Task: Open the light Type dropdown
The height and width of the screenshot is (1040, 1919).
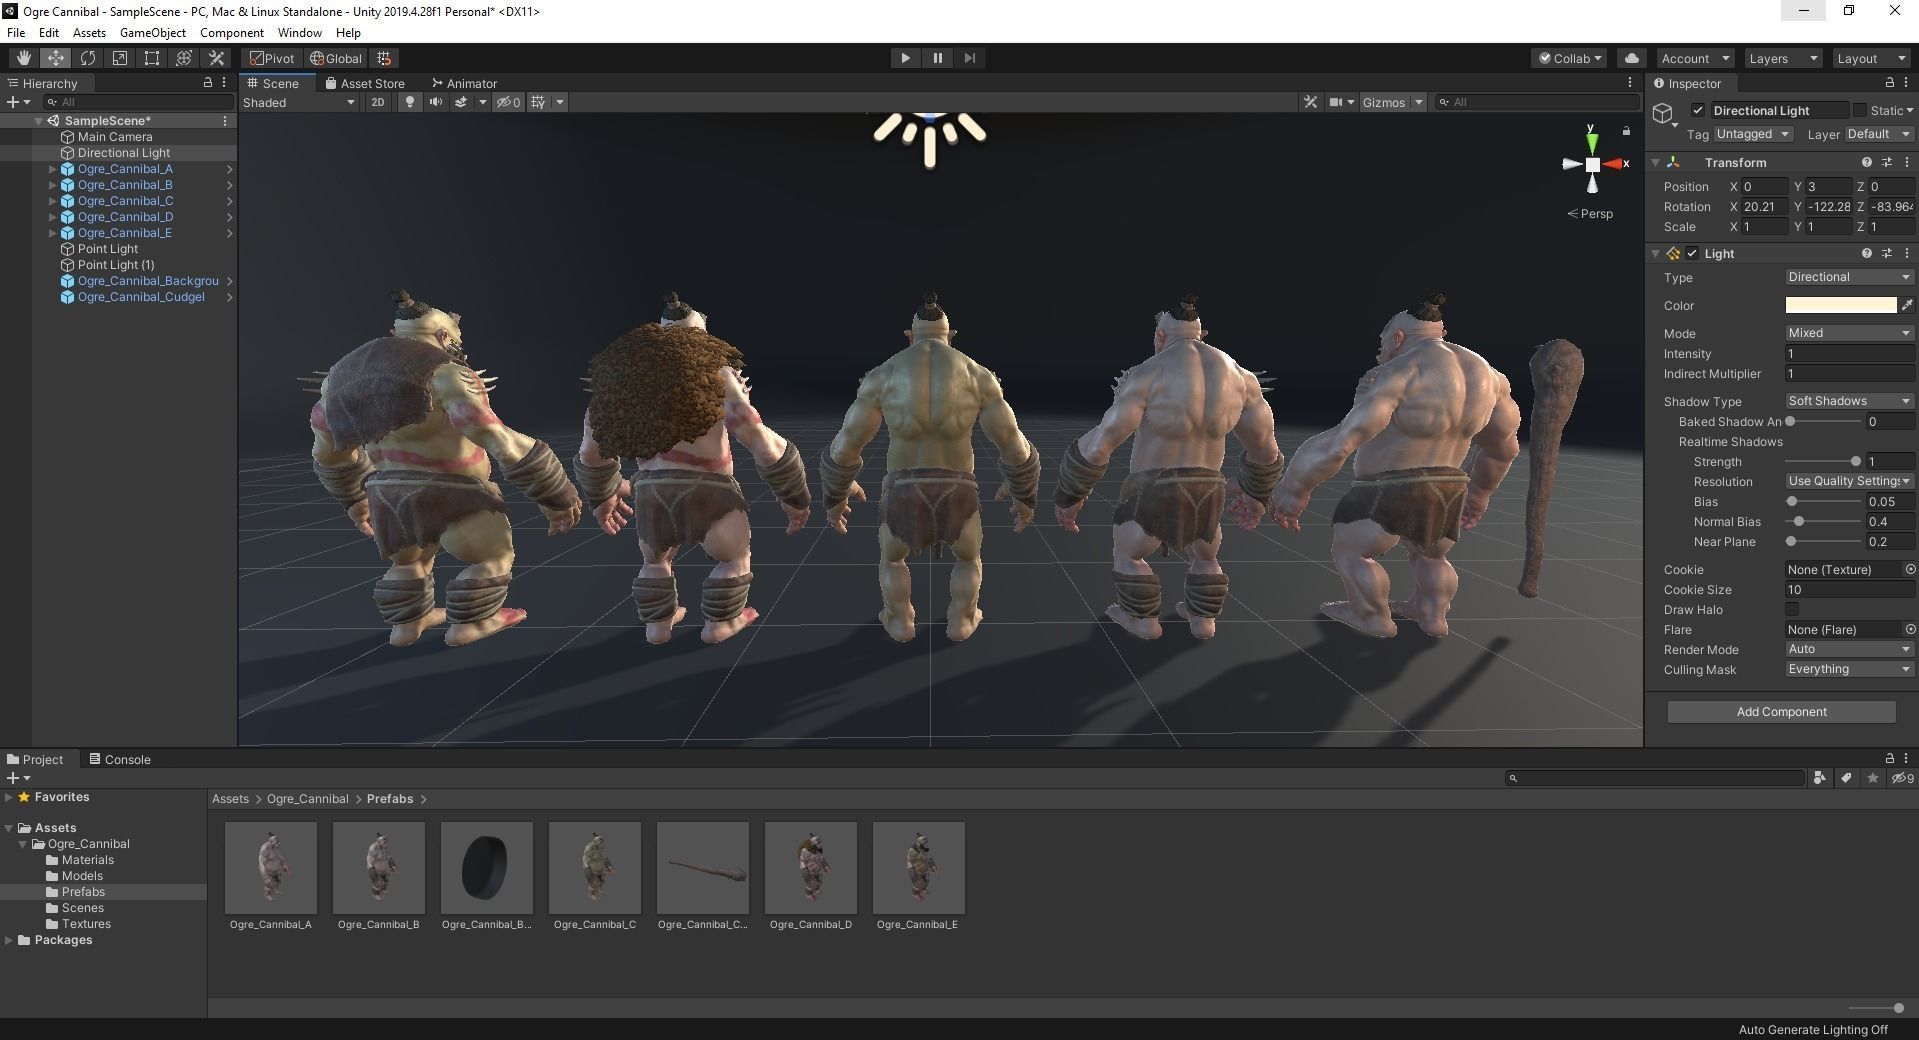Action: coord(1849,277)
